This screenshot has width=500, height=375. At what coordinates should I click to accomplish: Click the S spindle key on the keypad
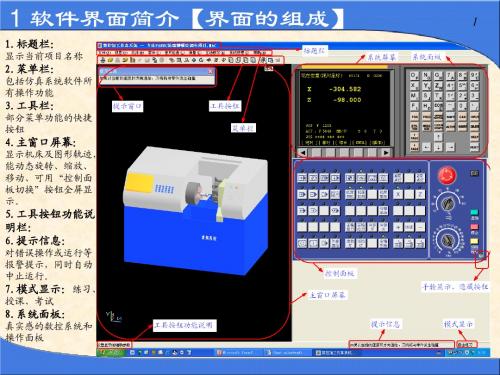(x=426, y=96)
